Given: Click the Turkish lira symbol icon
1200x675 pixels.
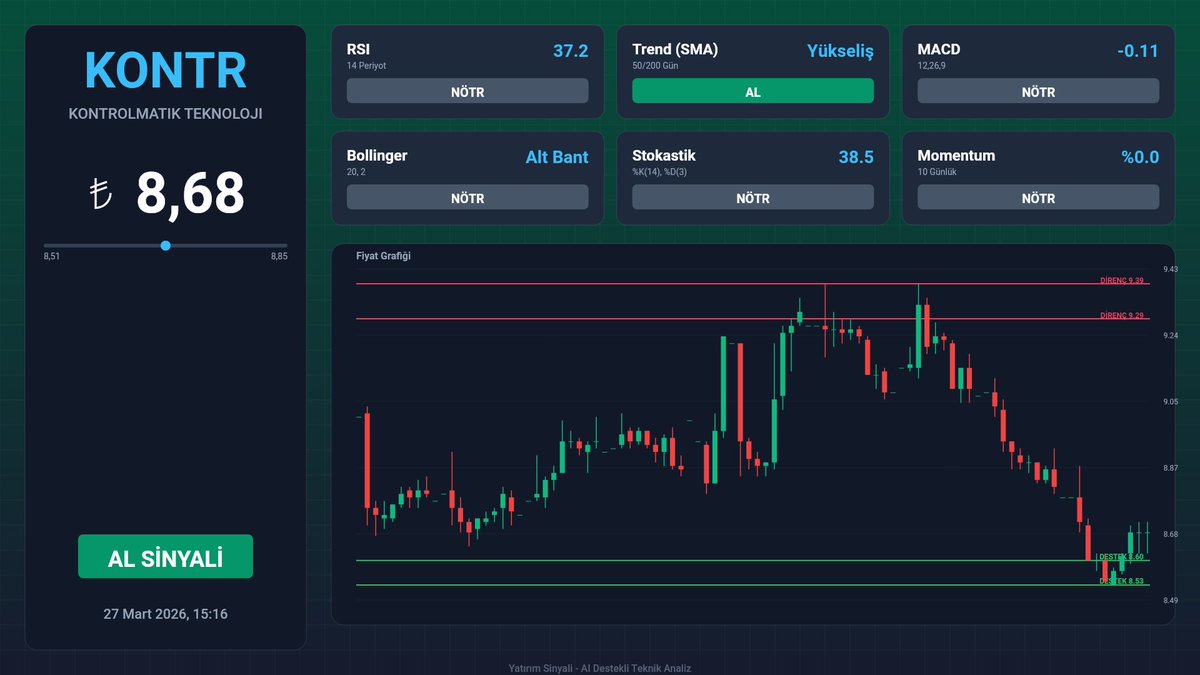Looking at the screenshot, I should click(x=99, y=194).
